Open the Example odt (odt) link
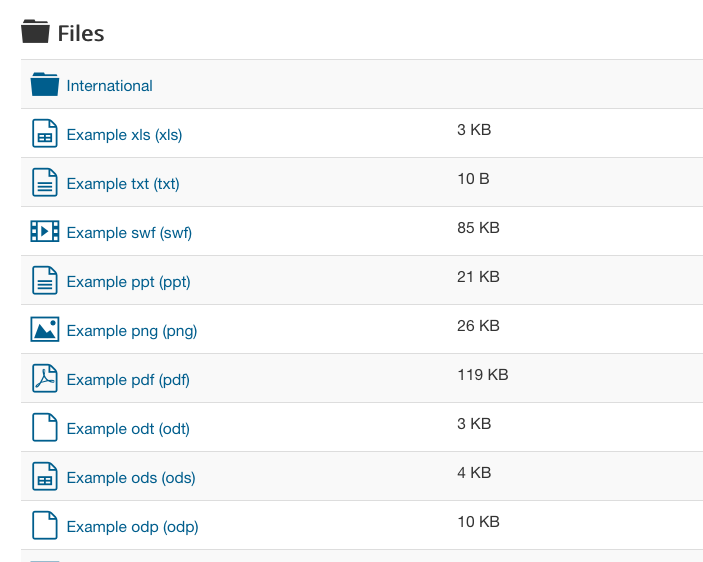703x562 pixels. tap(128, 429)
